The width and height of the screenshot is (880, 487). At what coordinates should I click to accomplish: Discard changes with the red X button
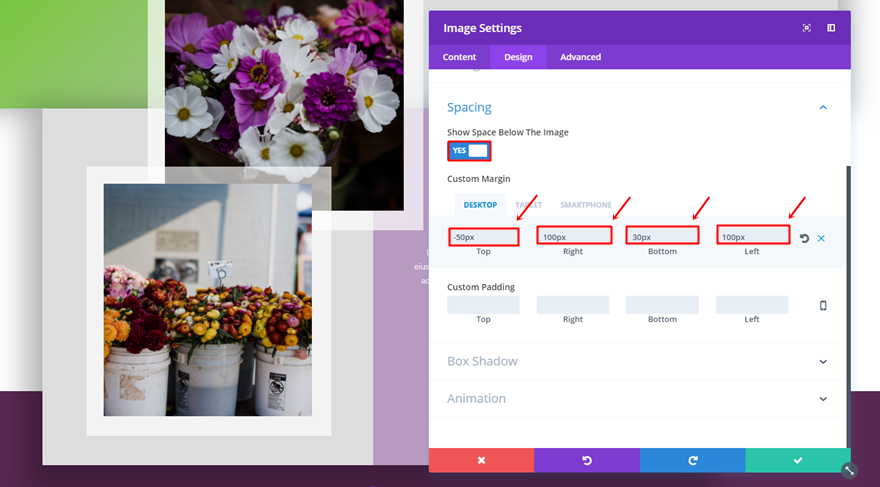(x=482, y=460)
